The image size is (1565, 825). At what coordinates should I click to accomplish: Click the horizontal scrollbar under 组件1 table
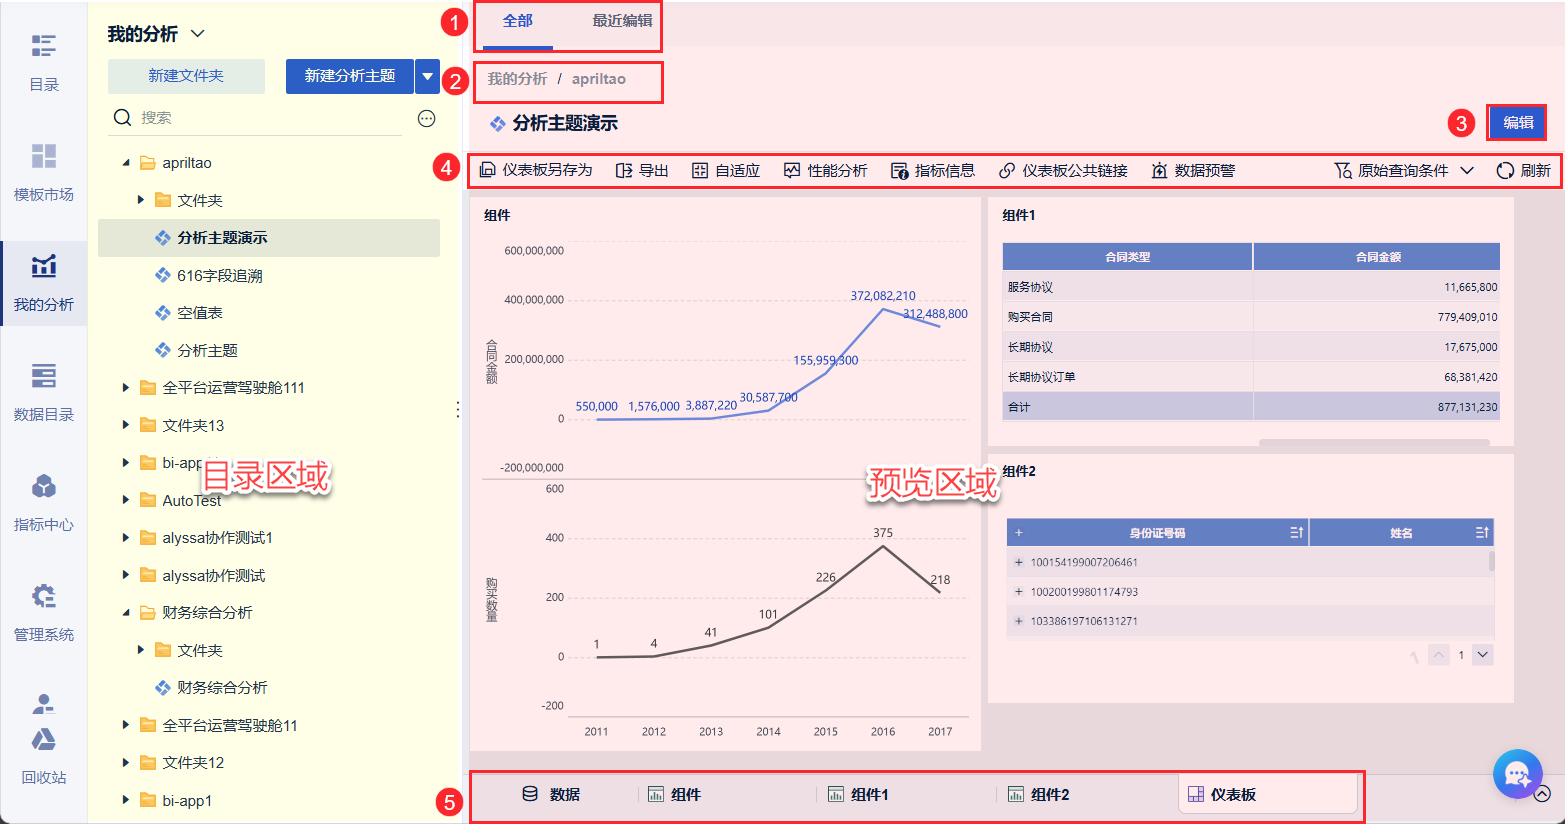[x=1374, y=442]
